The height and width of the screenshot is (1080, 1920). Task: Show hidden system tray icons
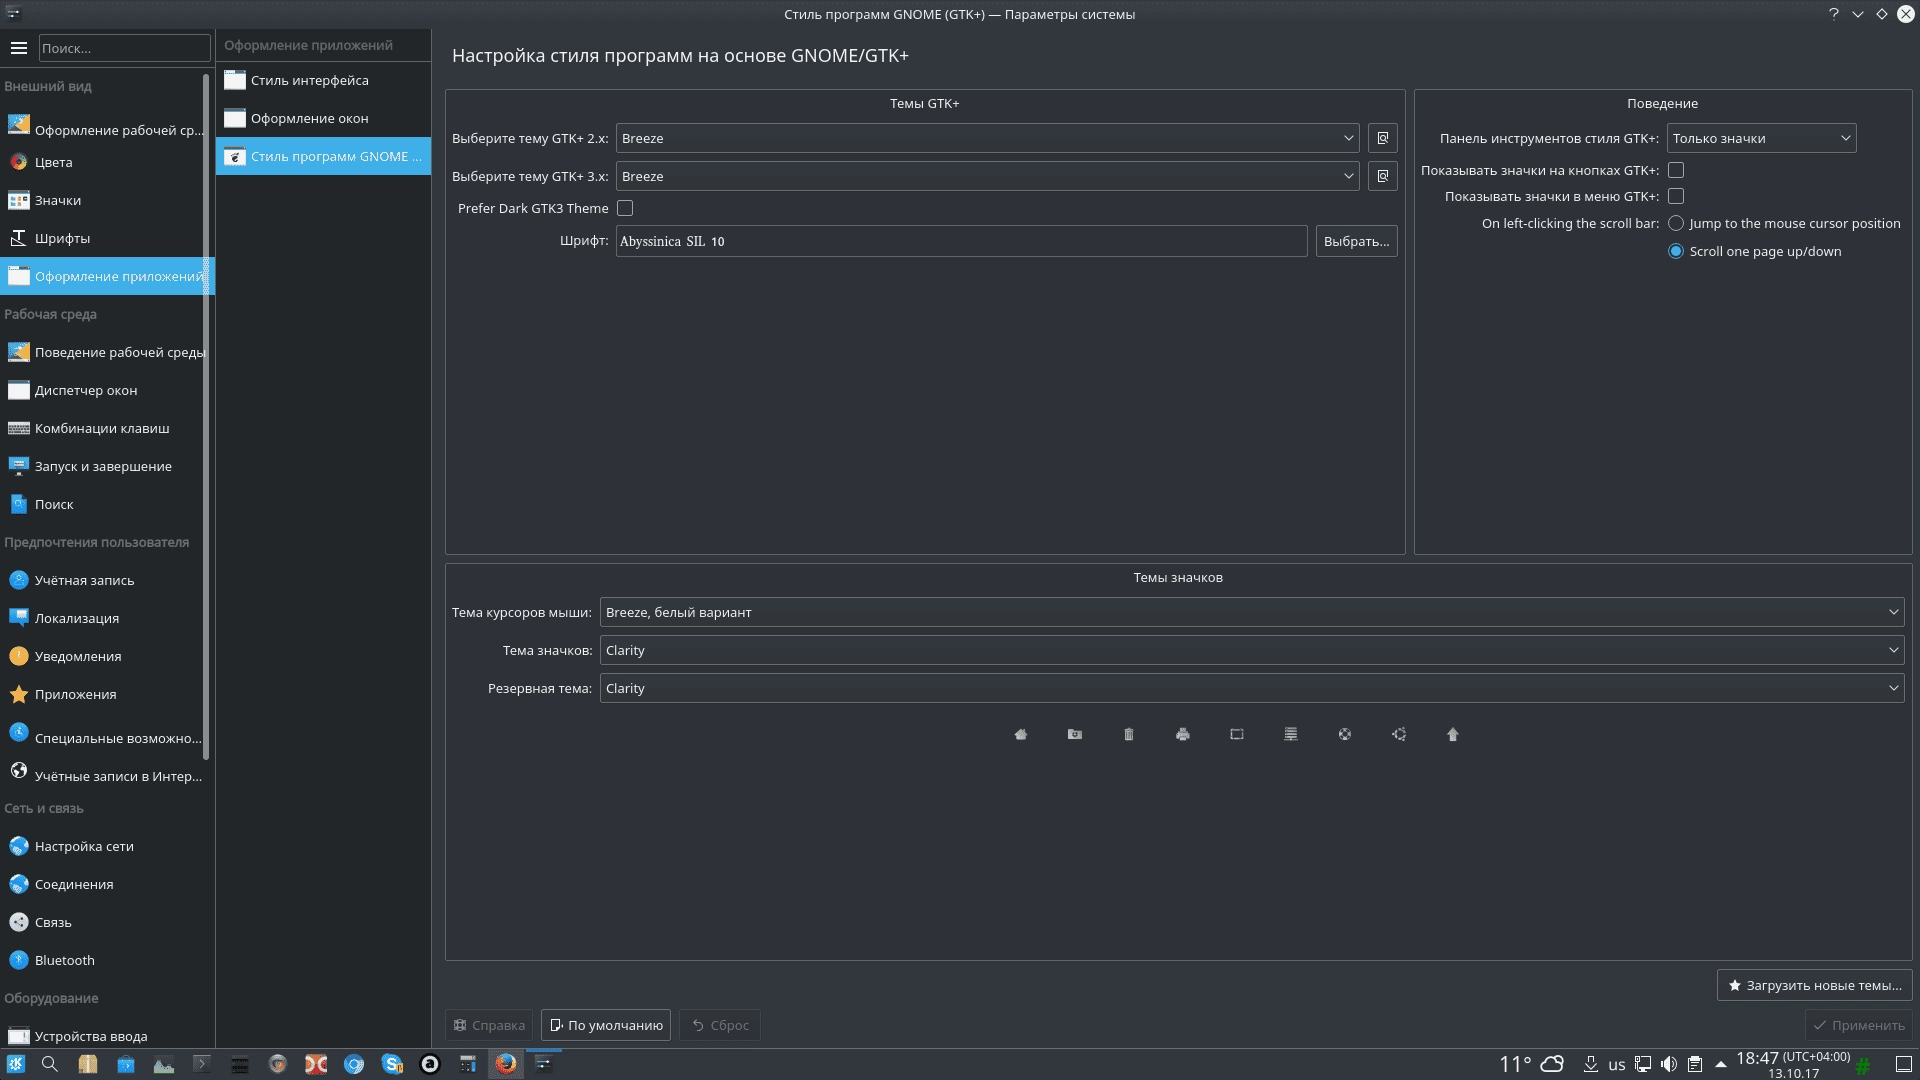click(x=1720, y=1064)
